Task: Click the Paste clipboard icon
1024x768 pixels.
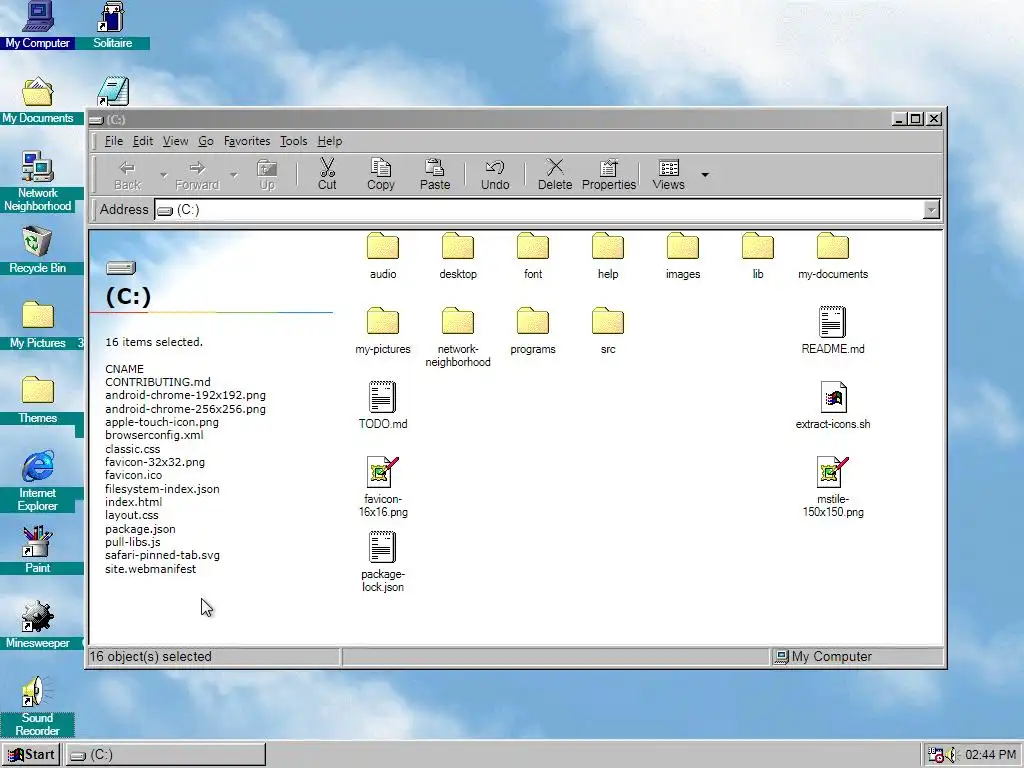Action: pyautogui.click(x=434, y=168)
